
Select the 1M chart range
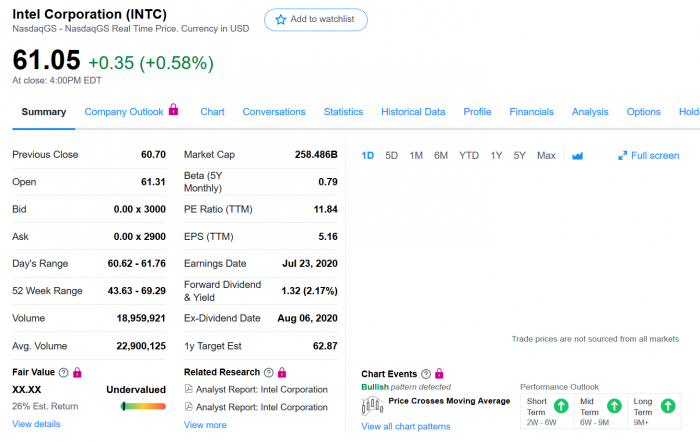[416, 156]
